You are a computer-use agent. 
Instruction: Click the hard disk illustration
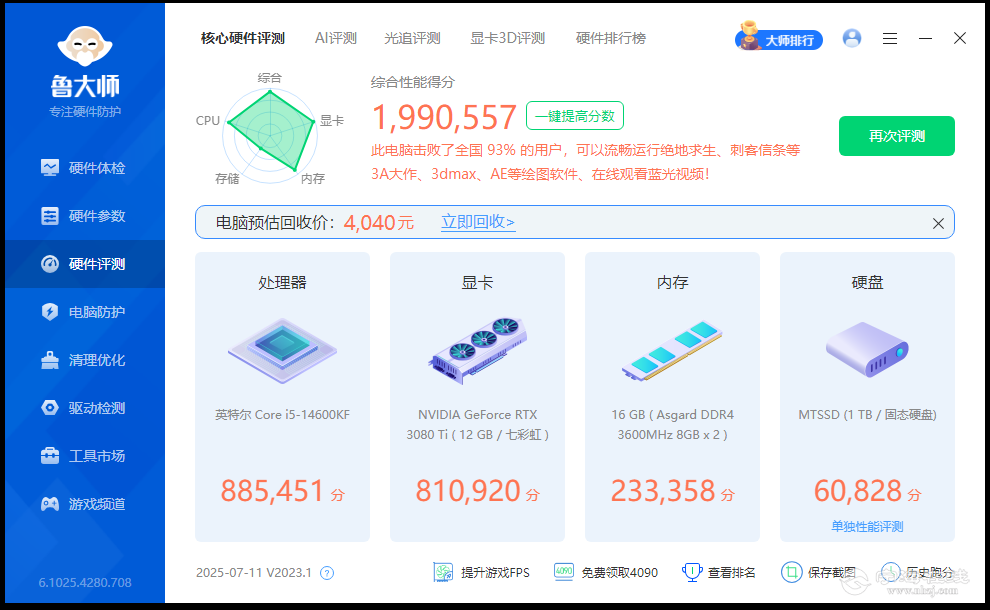click(x=868, y=349)
